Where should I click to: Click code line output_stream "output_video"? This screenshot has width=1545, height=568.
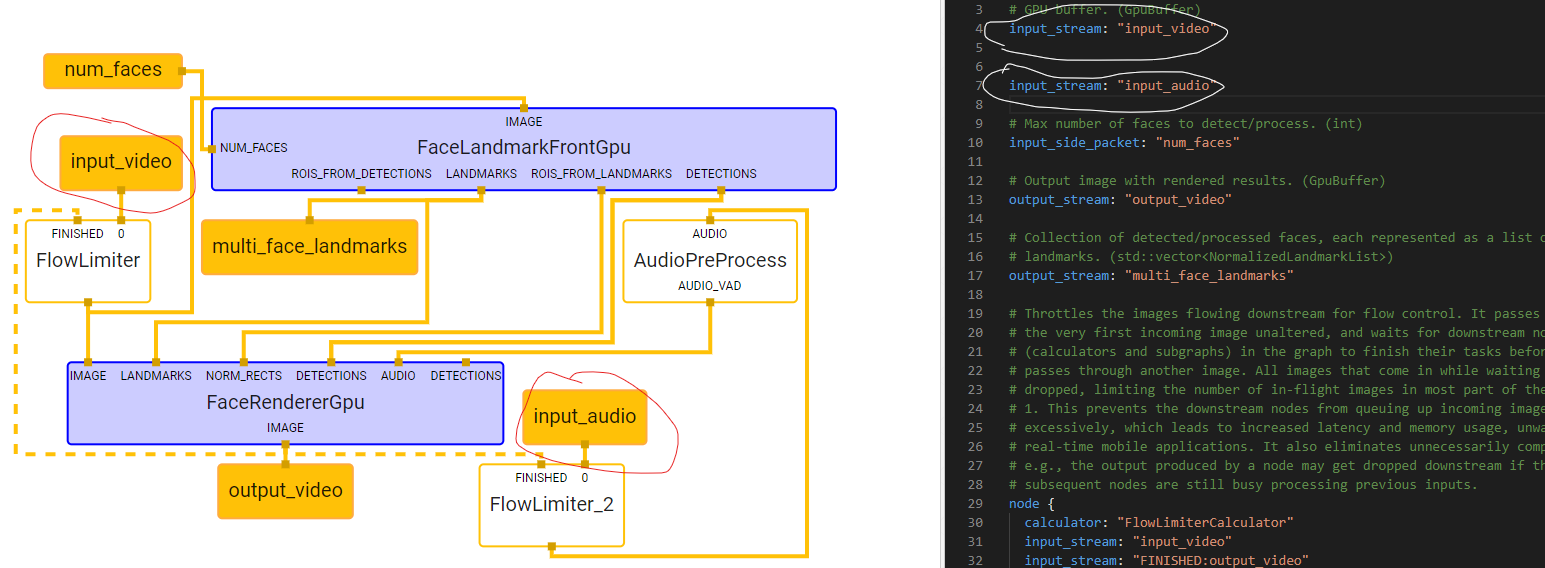click(x=1120, y=200)
